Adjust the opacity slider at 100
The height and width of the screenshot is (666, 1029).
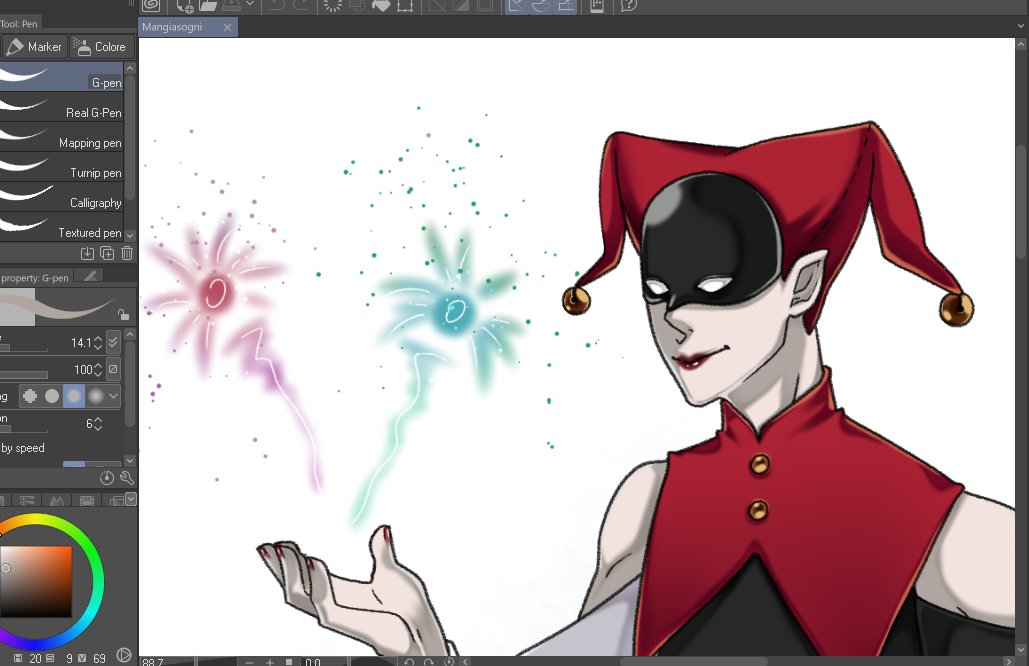[x=24, y=375]
